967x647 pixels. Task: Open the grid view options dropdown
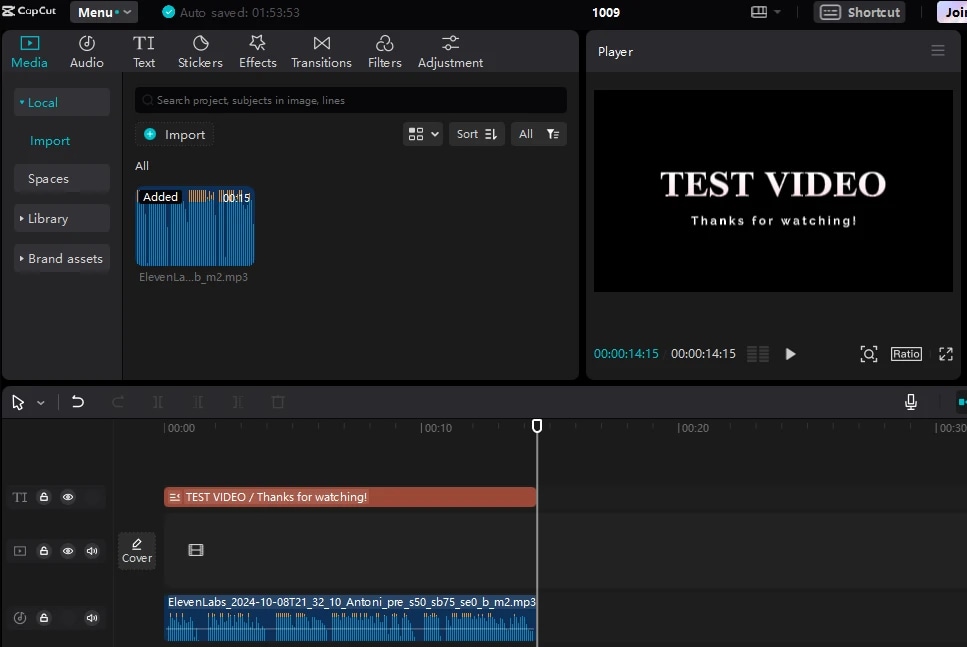pos(422,134)
